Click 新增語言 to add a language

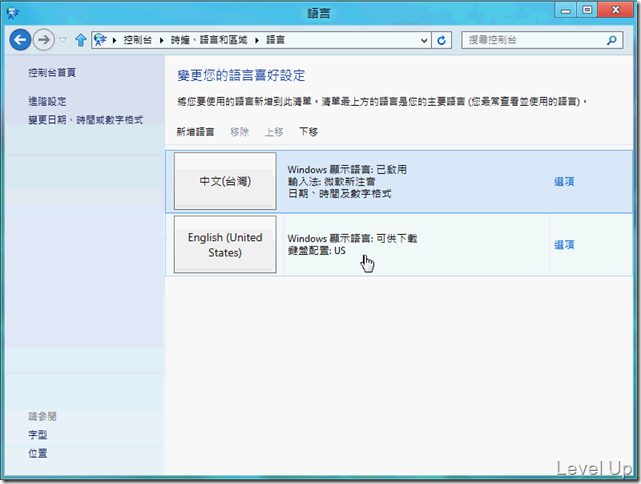195,132
